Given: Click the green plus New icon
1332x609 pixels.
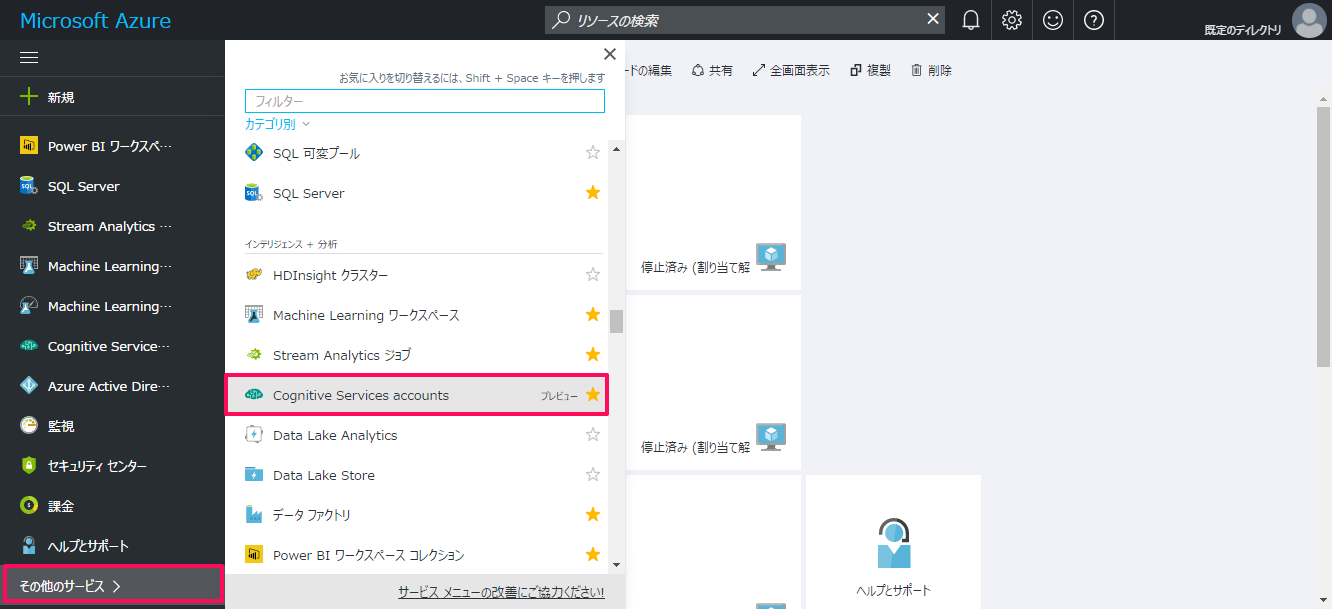Looking at the screenshot, I should click(29, 97).
